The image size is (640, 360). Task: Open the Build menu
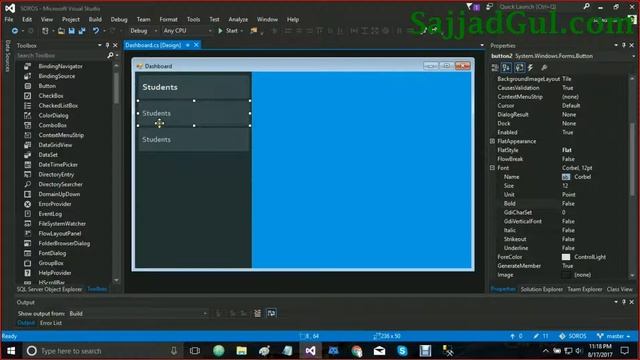click(x=95, y=19)
